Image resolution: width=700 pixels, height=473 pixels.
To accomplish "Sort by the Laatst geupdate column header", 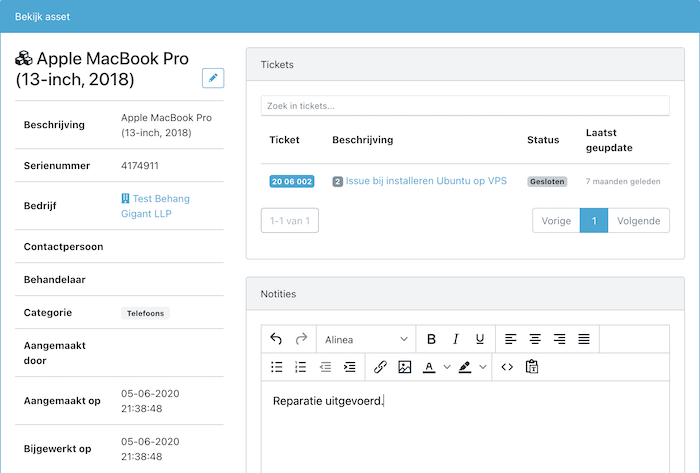I will click(609, 140).
